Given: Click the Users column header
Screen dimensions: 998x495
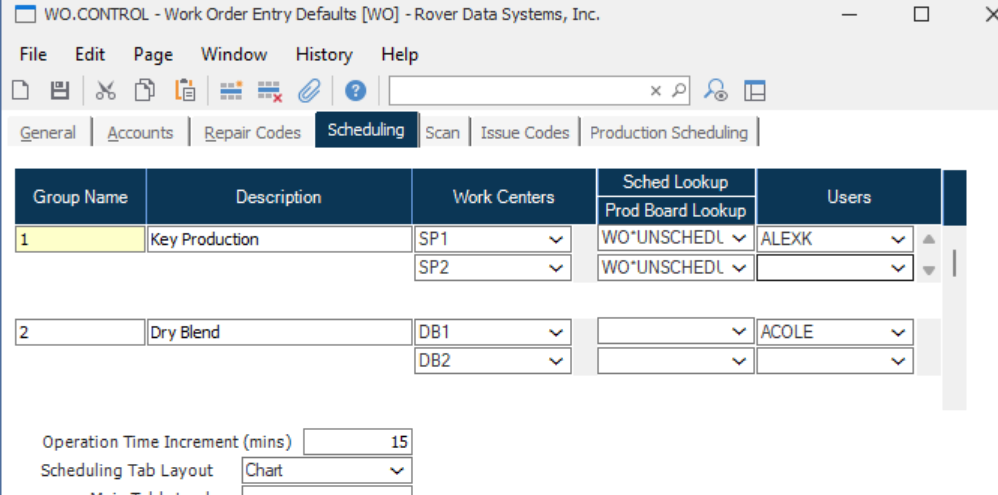Looking at the screenshot, I should 849,197.
